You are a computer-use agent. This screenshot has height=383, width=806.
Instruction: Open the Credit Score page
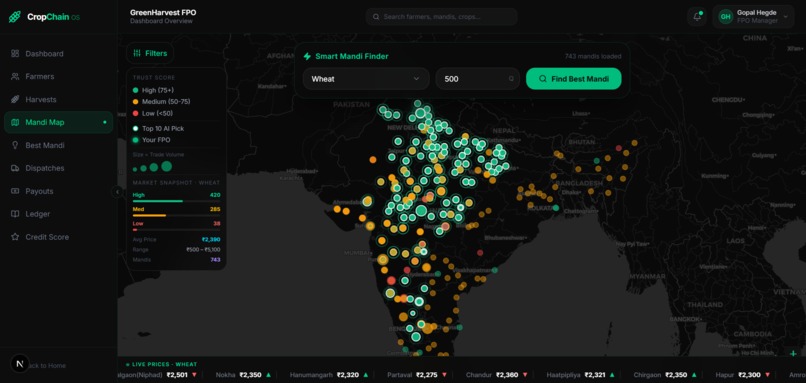click(58, 237)
